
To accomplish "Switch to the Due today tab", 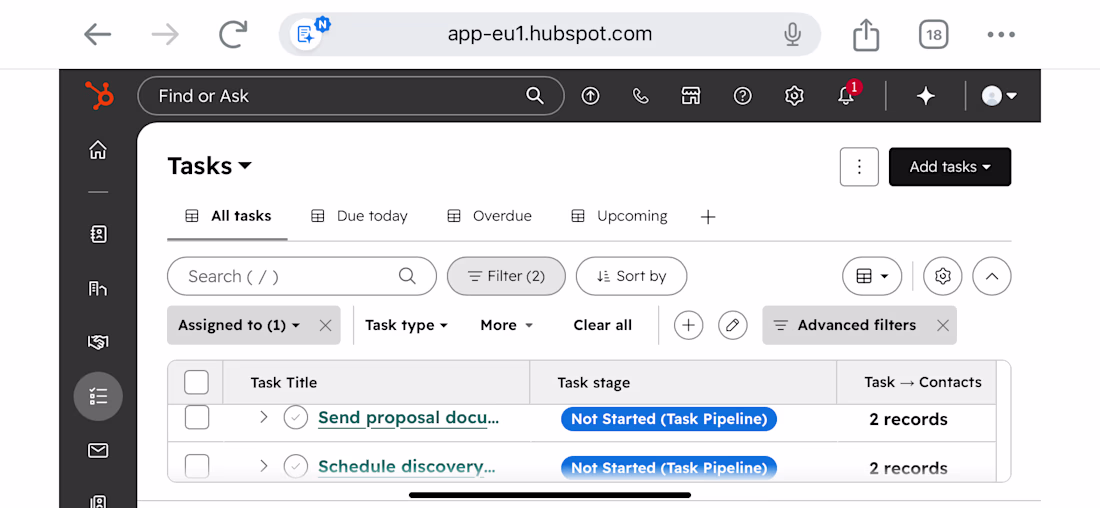I will click(358, 216).
